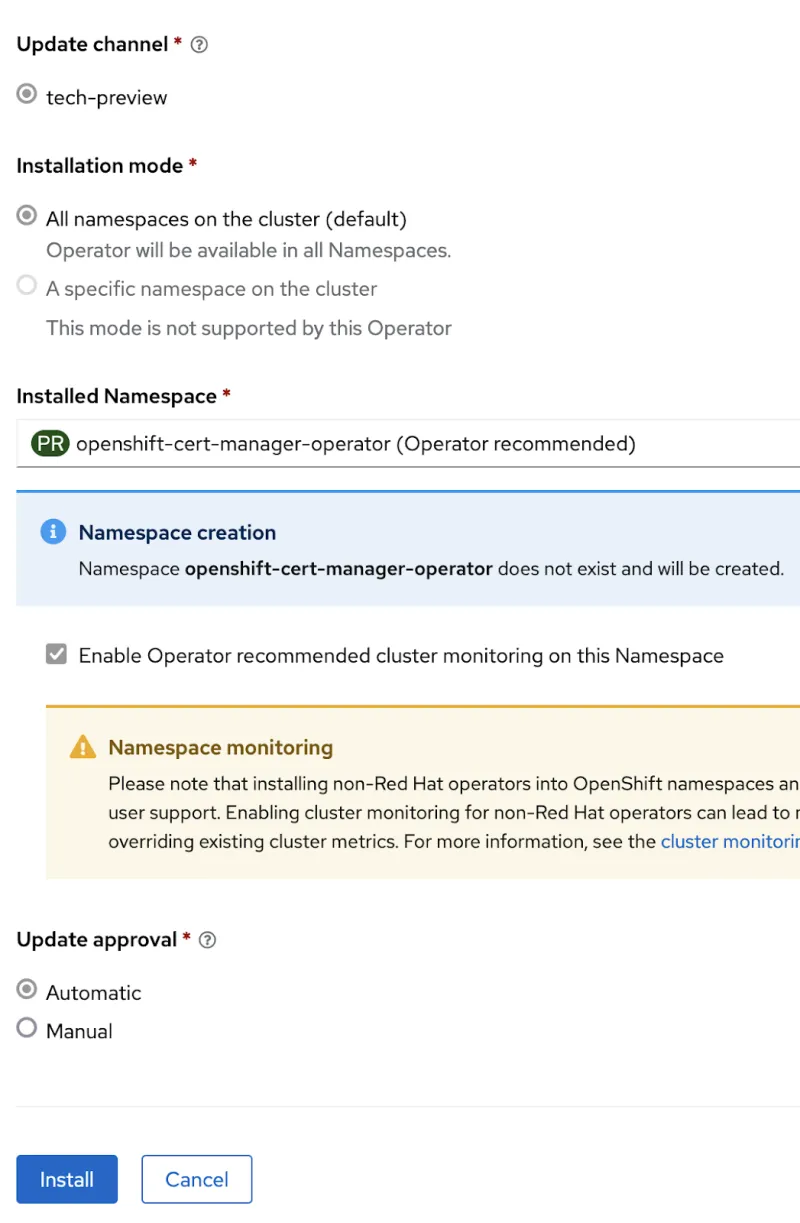This screenshot has width=800, height=1223.
Task: Click the Install button
Action: coord(66,1179)
